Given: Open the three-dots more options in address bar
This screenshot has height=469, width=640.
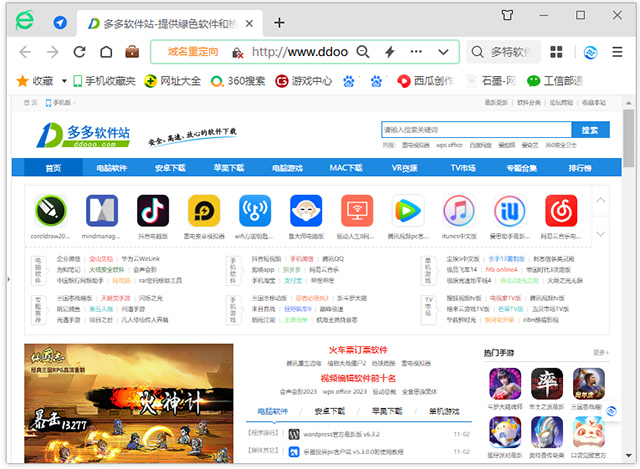Looking at the screenshot, I should [x=416, y=52].
